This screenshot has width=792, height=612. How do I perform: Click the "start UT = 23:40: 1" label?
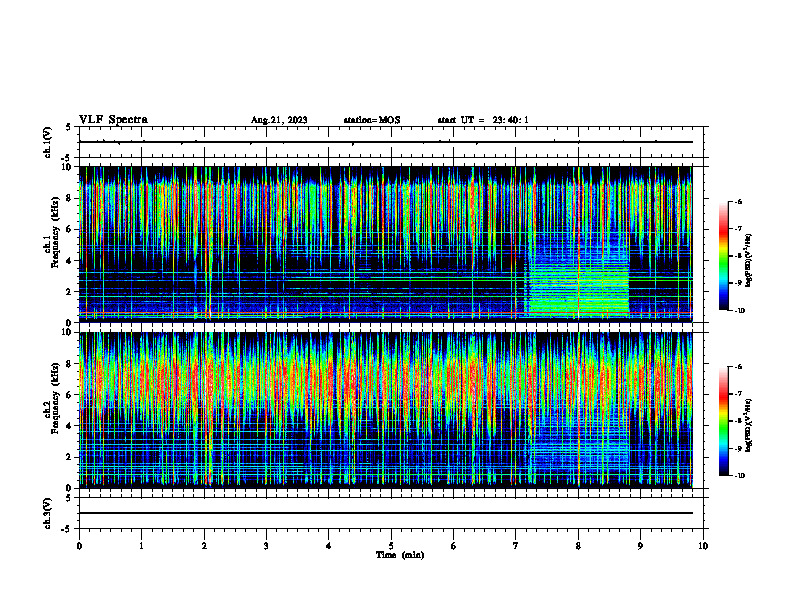(483, 120)
